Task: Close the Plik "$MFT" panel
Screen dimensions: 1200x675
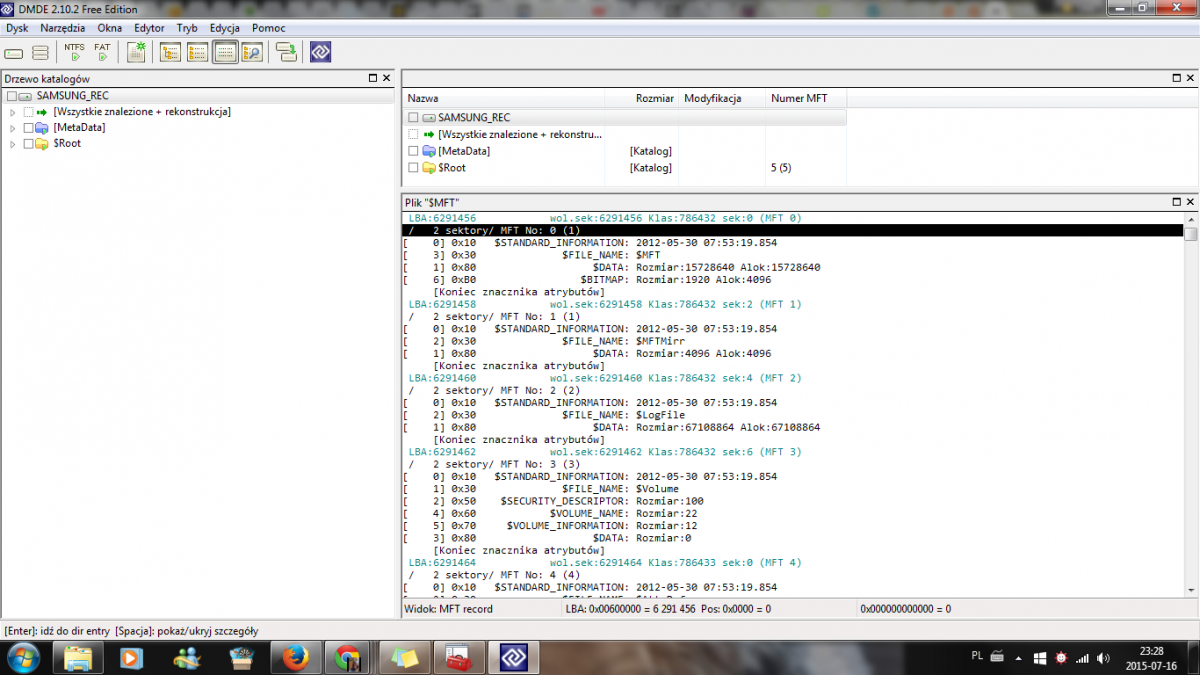Action: (1190, 202)
